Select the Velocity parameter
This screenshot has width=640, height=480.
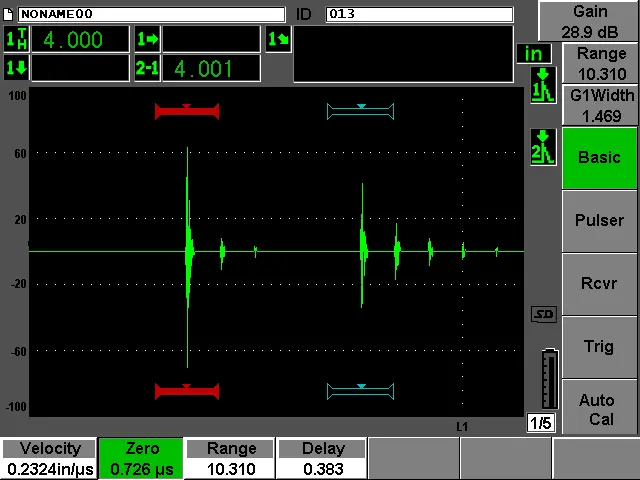[x=49, y=459]
